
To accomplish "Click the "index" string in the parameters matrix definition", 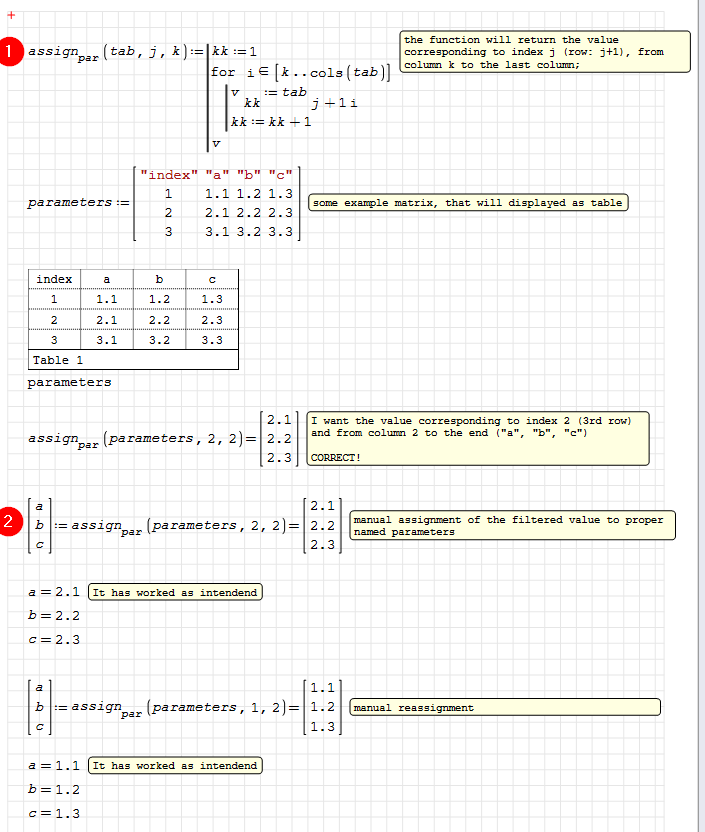I will [165, 175].
